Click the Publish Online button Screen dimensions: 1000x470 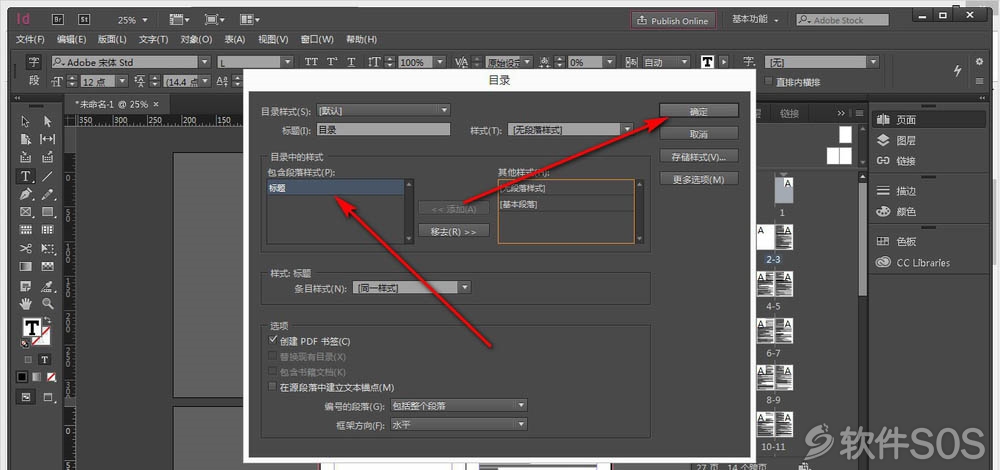pyautogui.click(x=673, y=20)
